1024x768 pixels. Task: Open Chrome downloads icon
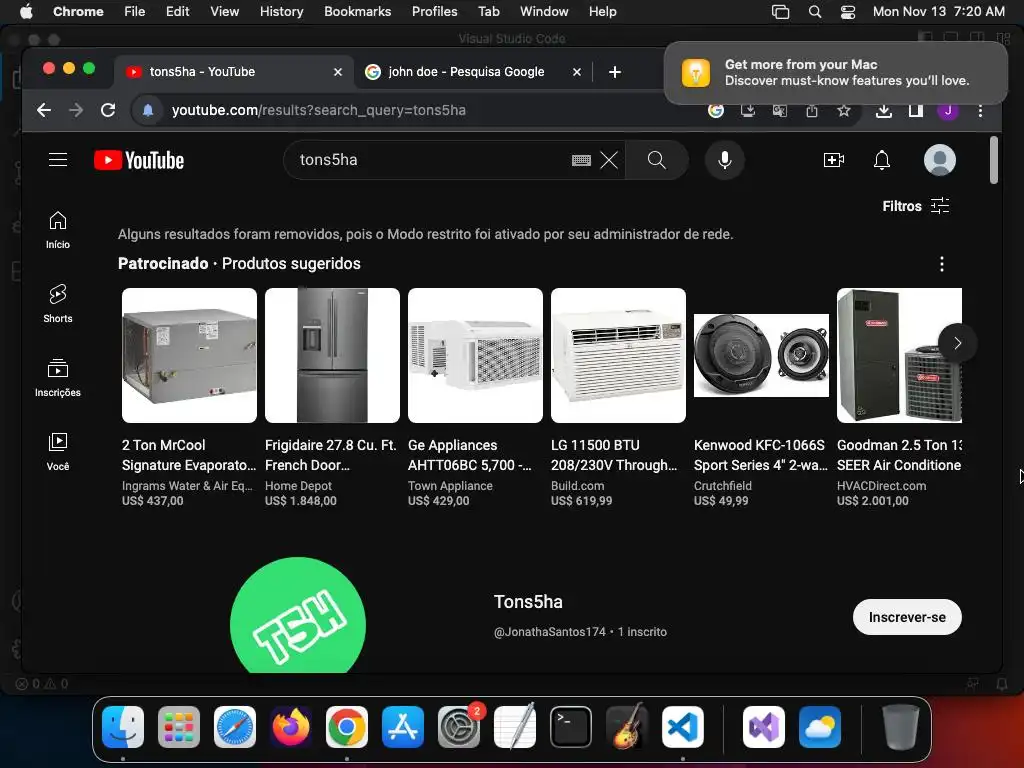point(884,110)
